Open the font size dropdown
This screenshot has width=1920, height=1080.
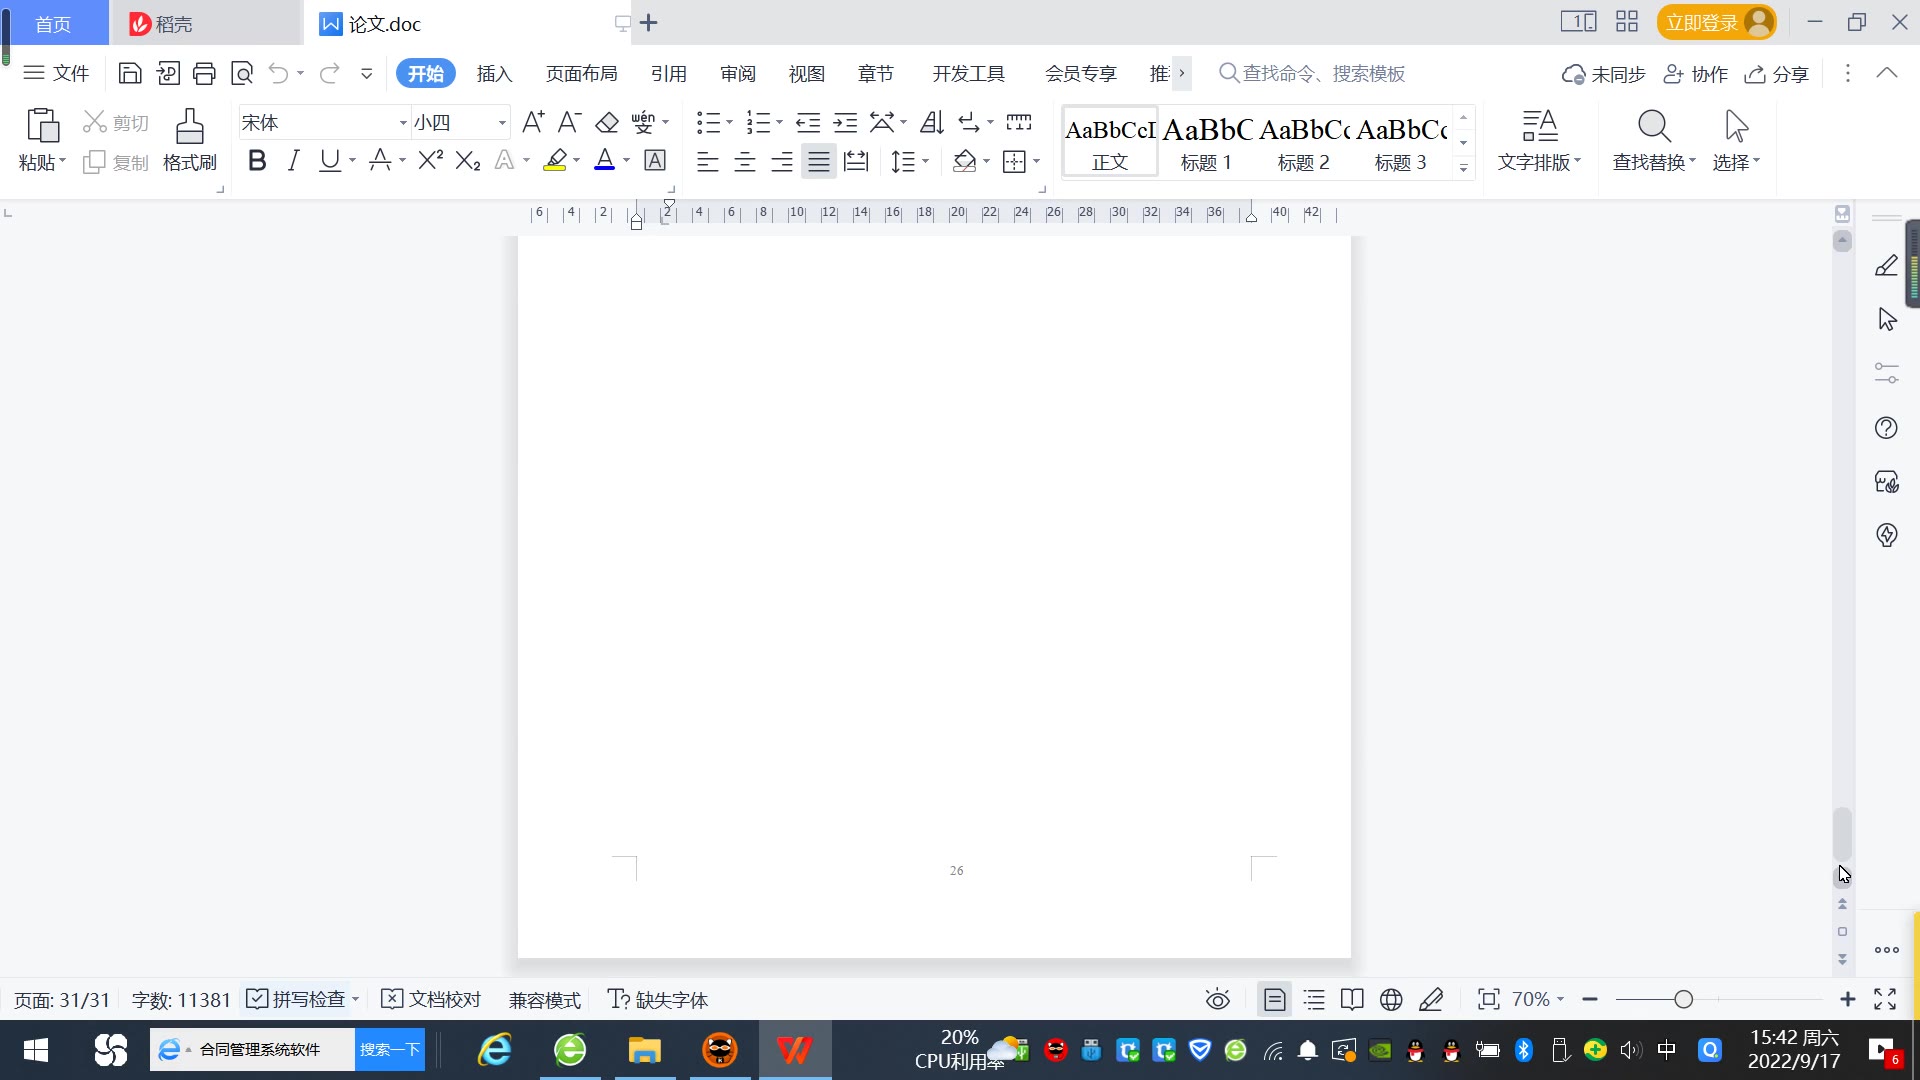(x=502, y=123)
